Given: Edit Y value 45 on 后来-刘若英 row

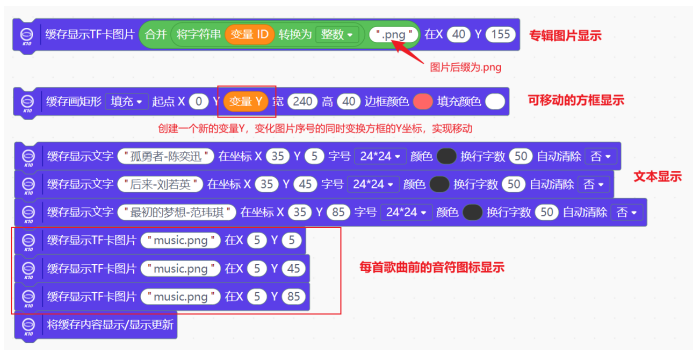Looking at the screenshot, I should click(x=305, y=184).
